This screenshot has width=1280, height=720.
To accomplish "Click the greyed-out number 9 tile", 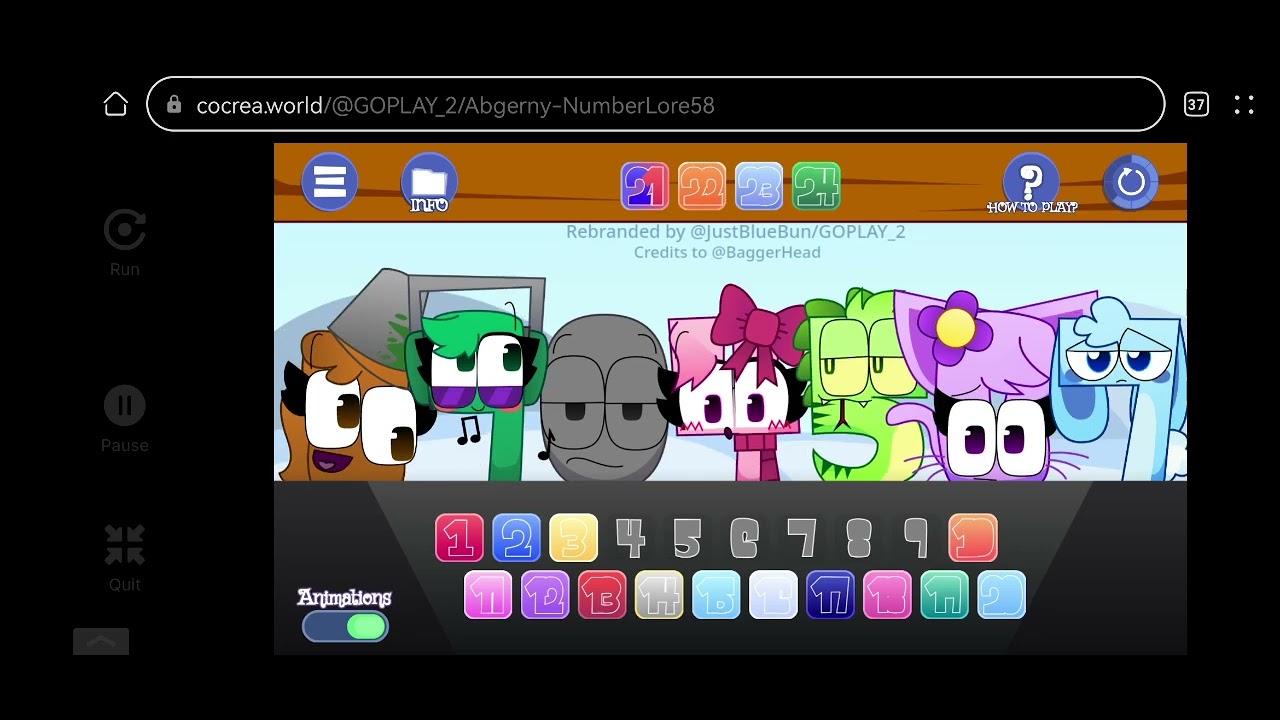I will [x=915, y=538].
